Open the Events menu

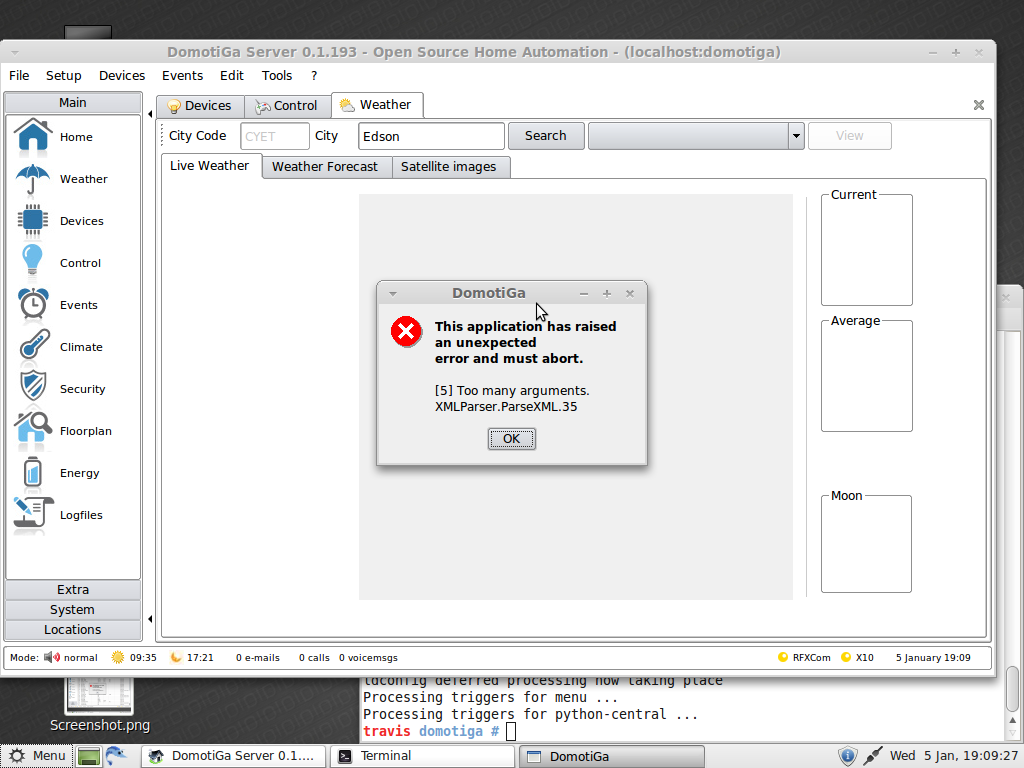pyautogui.click(x=182, y=76)
